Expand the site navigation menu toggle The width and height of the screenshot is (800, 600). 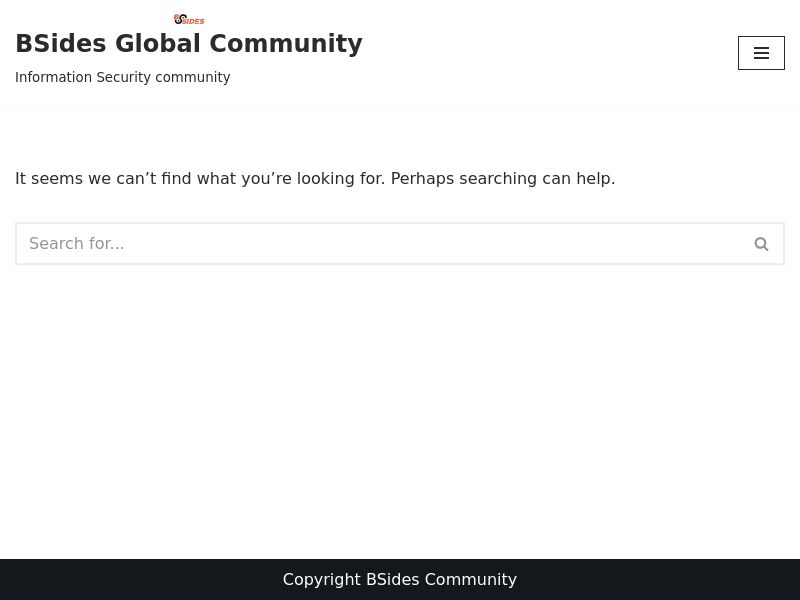(761, 53)
